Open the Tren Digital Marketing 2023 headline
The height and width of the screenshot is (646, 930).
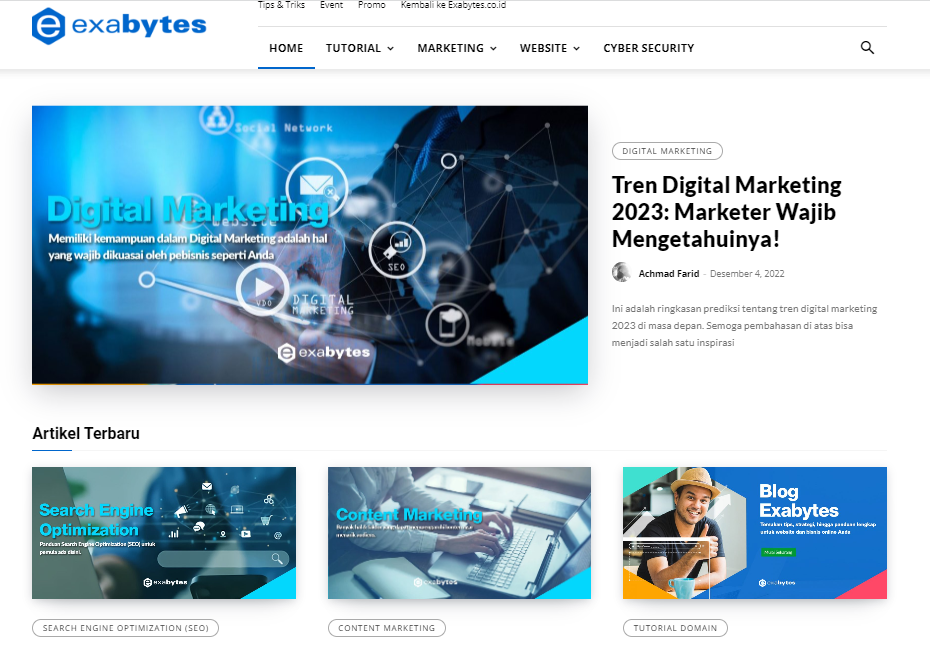(726, 212)
